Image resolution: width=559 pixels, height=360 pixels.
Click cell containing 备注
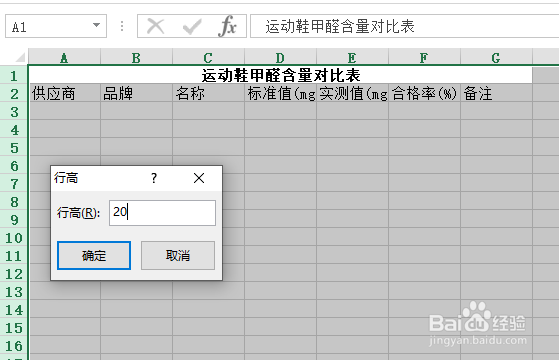[497, 93]
